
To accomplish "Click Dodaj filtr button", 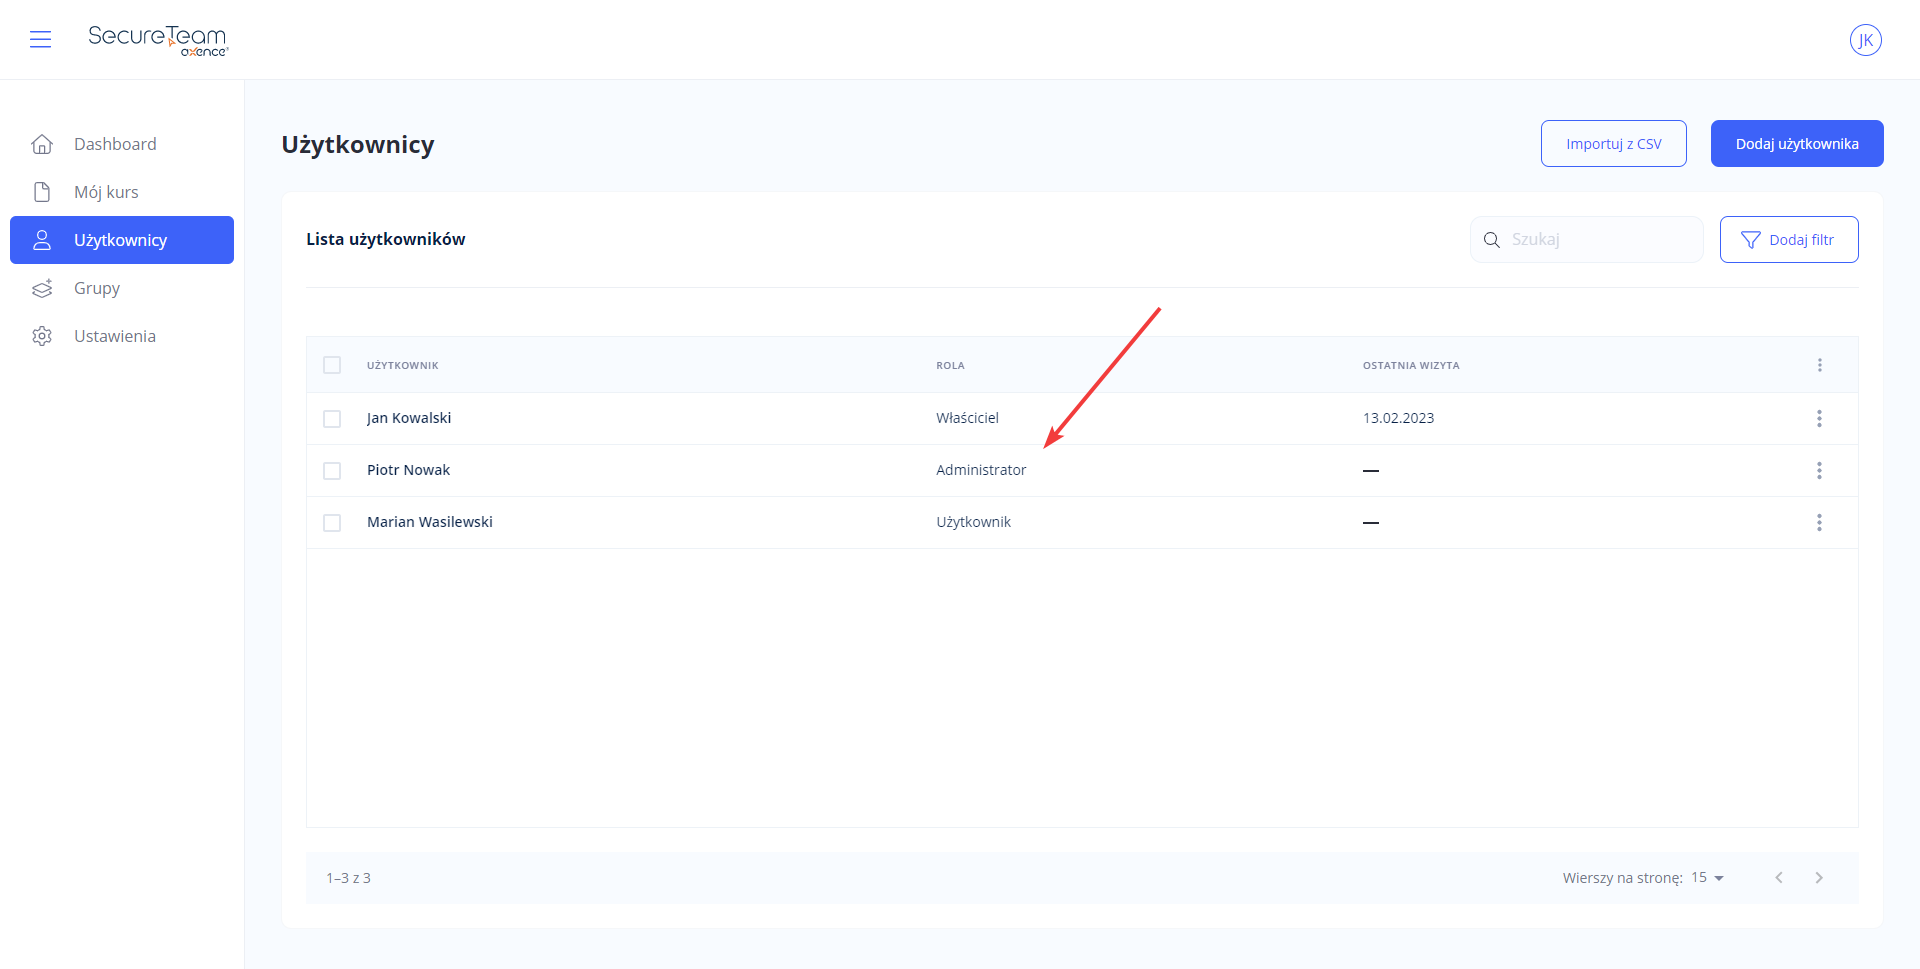I will [x=1789, y=240].
